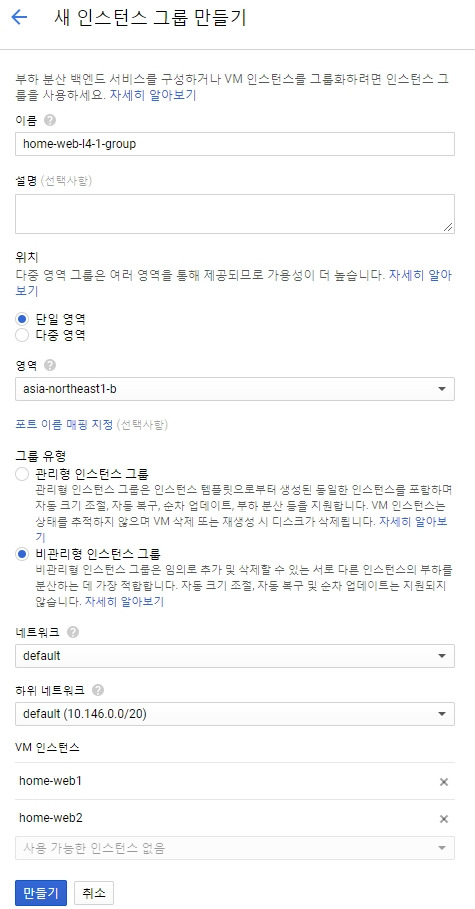Open the asia-northeast1-b zone dropdown
The width and height of the screenshot is (475, 909).
tap(235, 388)
